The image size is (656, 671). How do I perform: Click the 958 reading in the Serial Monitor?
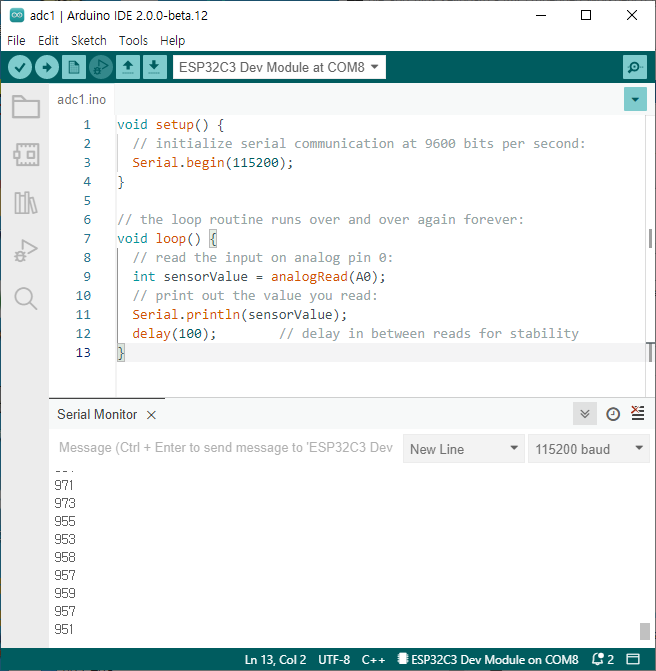pyautogui.click(x=65, y=557)
